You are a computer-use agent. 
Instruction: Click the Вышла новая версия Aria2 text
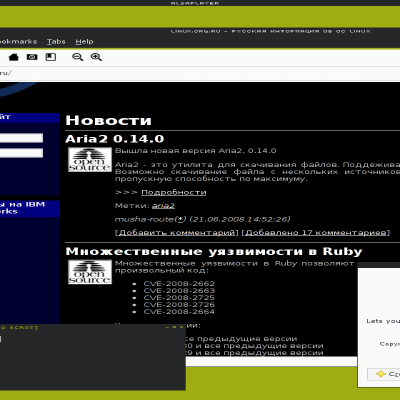tap(196, 151)
